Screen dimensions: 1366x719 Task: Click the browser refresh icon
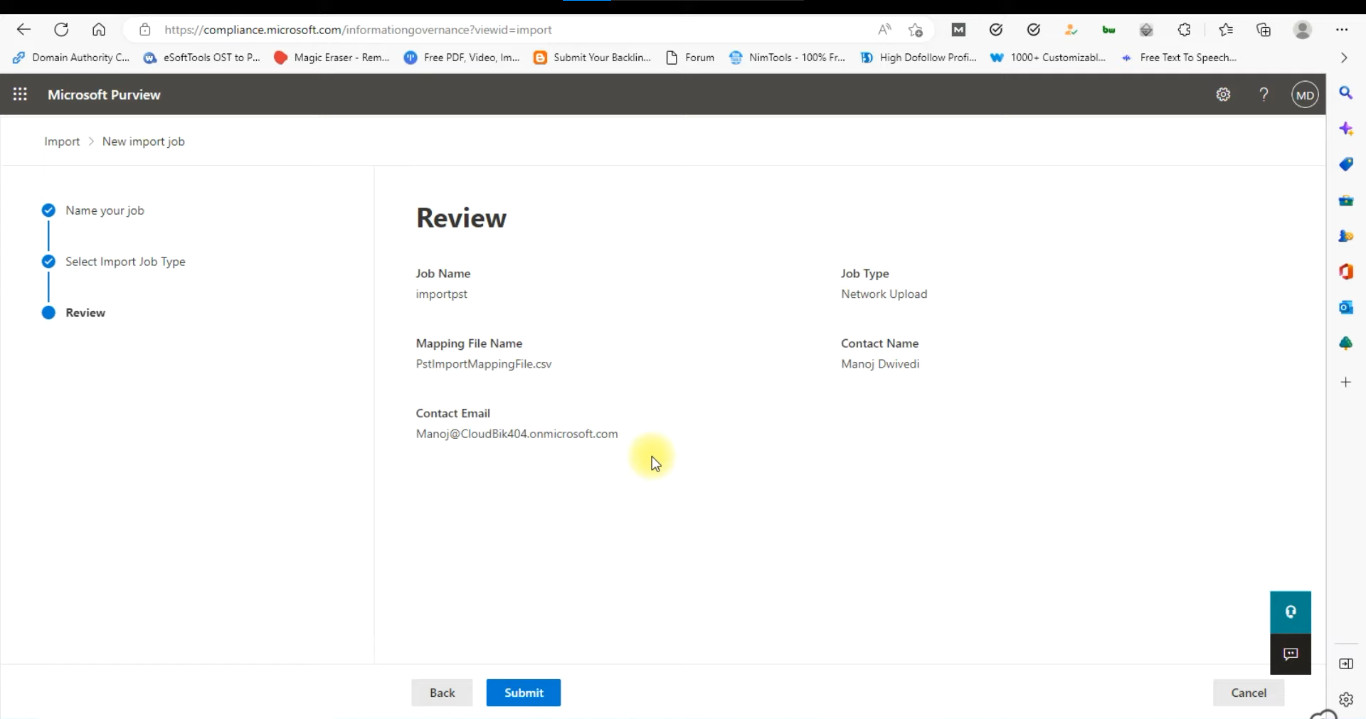(x=61, y=30)
